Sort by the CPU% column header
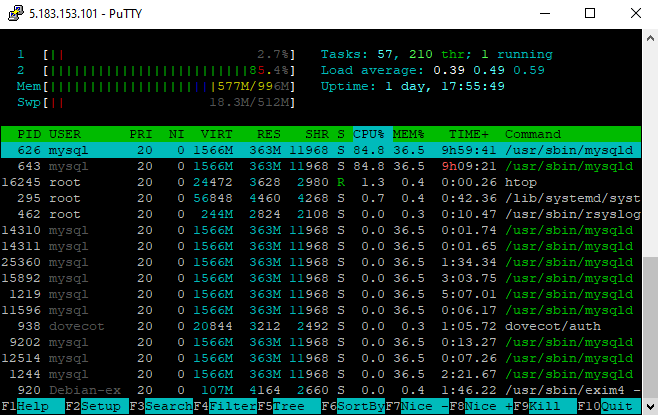Image resolution: width=658 pixels, height=415 pixels. pos(368,133)
